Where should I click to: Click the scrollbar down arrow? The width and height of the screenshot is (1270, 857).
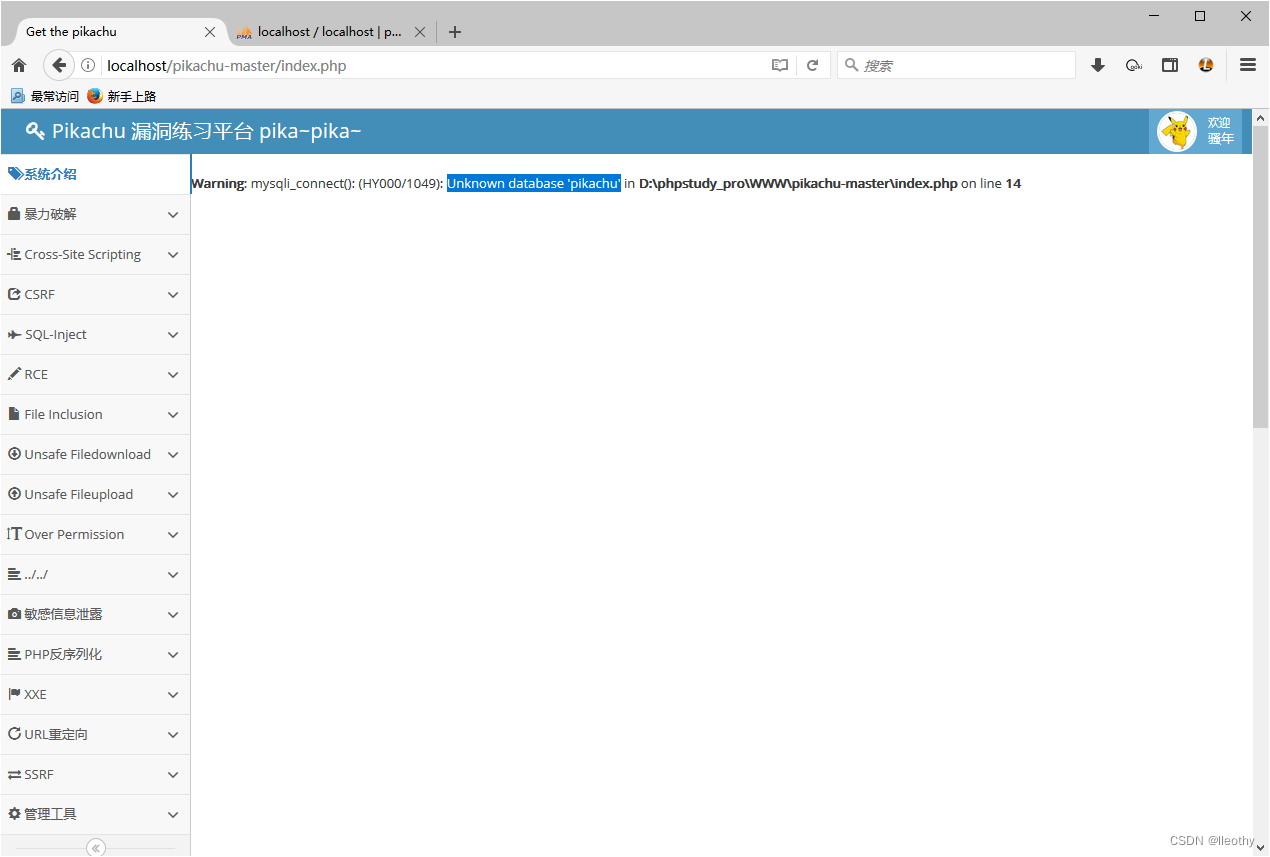(x=1261, y=848)
